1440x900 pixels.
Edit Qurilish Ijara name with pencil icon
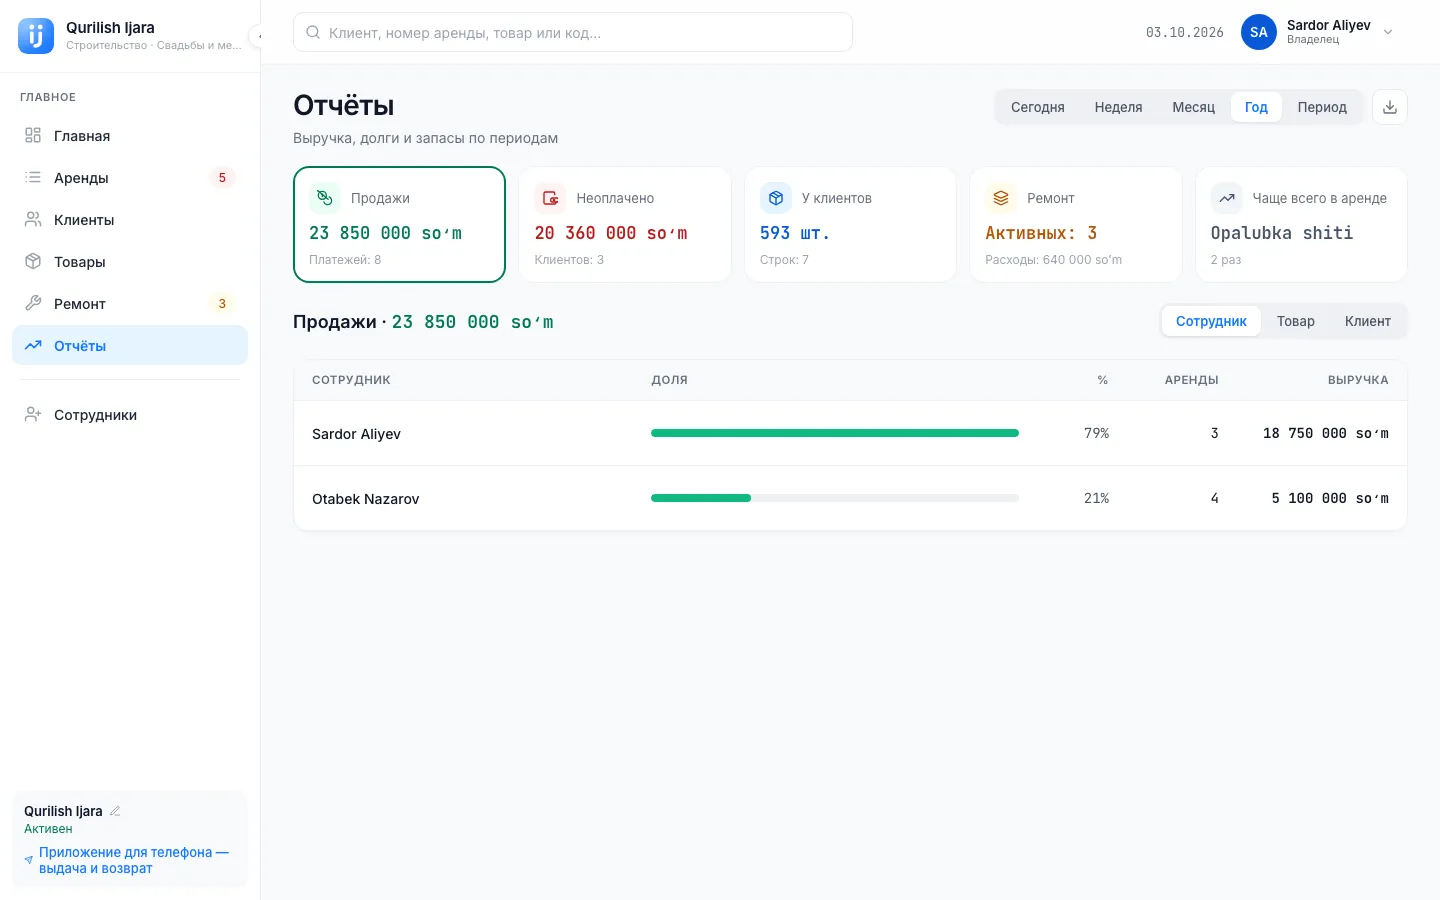tap(115, 811)
